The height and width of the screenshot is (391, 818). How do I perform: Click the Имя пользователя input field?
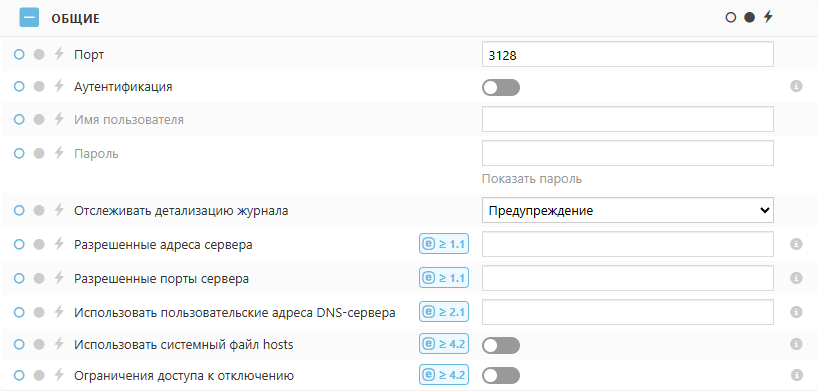tap(628, 120)
